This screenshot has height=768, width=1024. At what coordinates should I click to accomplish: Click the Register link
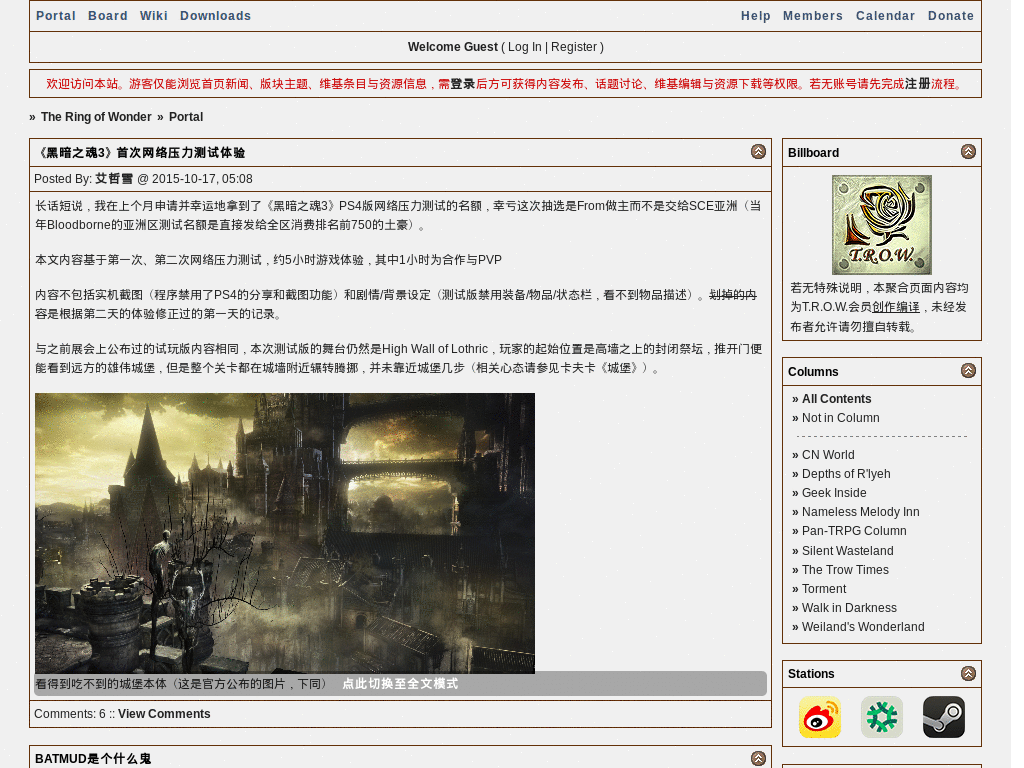574,47
